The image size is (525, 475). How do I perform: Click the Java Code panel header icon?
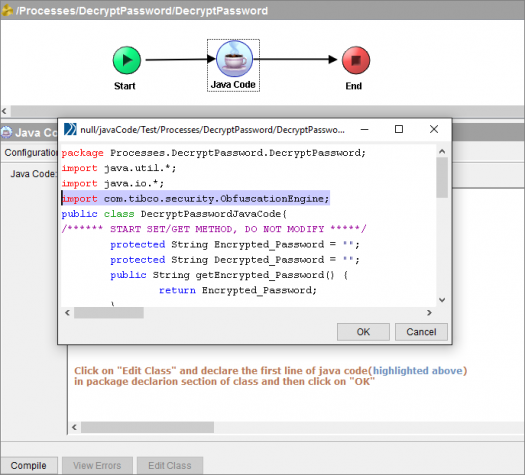pos(6,132)
